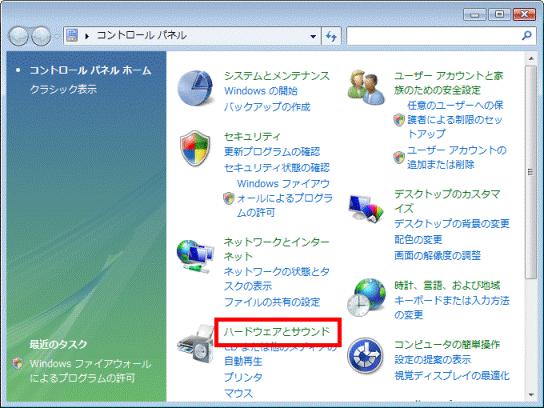Click shield icon in the 最近のタスク sidebar section
Viewport: 544px width, 408px height.
[x=18, y=364]
